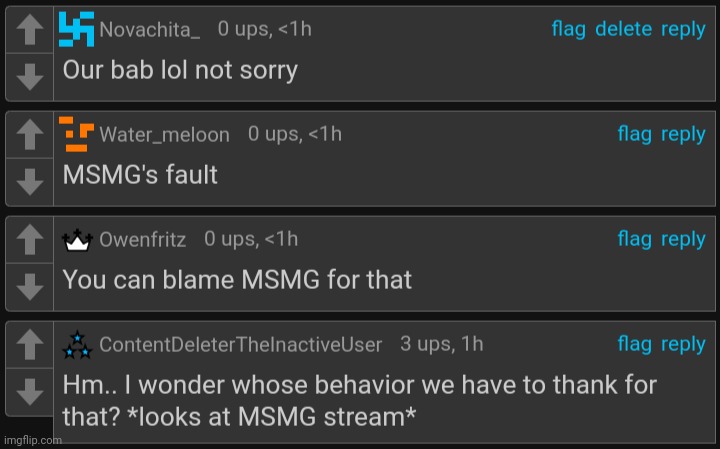Reply to Novachita_'s comment
Image resolution: width=720 pixels, height=449 pixels.
pos(683,30)
